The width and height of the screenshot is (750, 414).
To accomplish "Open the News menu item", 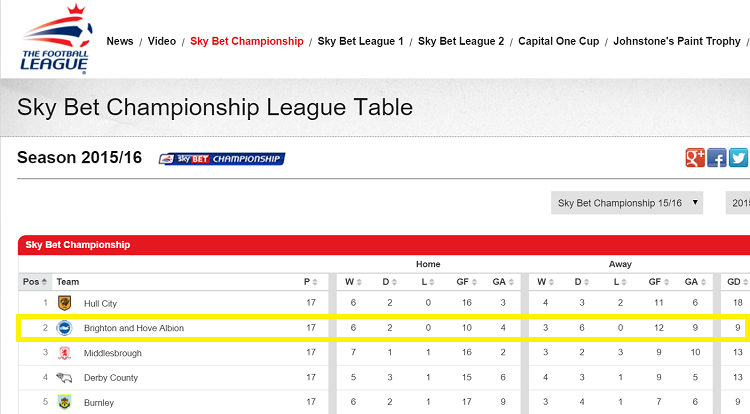I will click(120, 41).
